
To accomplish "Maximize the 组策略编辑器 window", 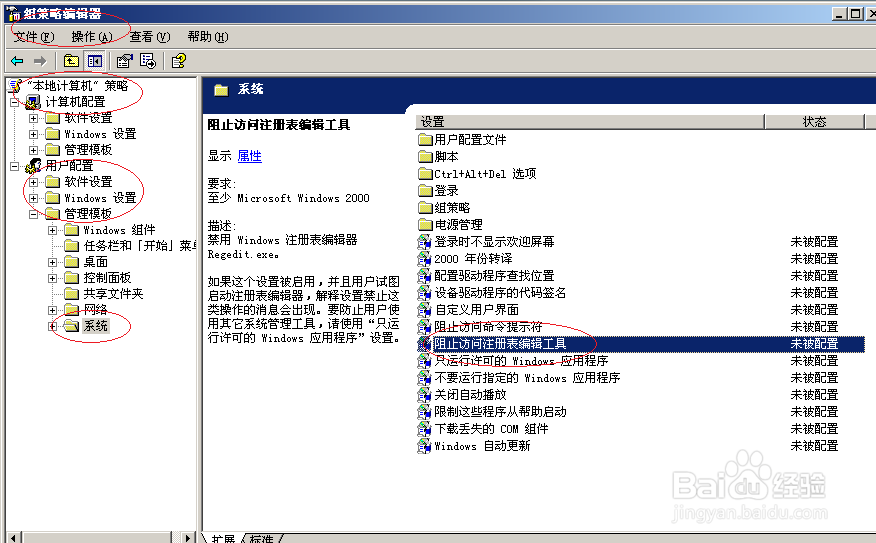I will [855, 13].
